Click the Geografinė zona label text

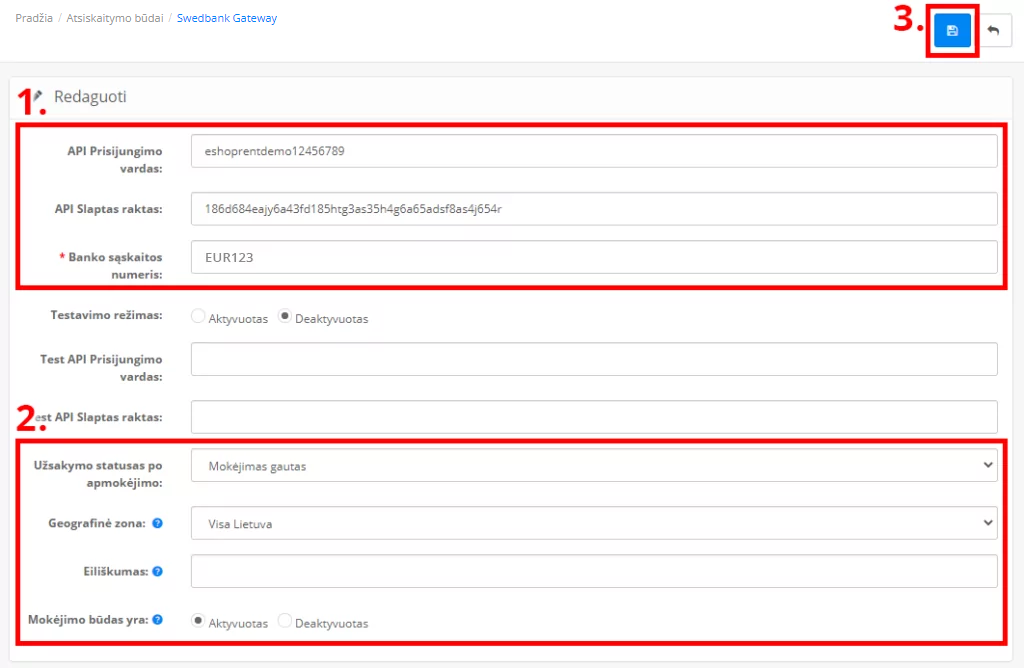click(x=97, y=523)
